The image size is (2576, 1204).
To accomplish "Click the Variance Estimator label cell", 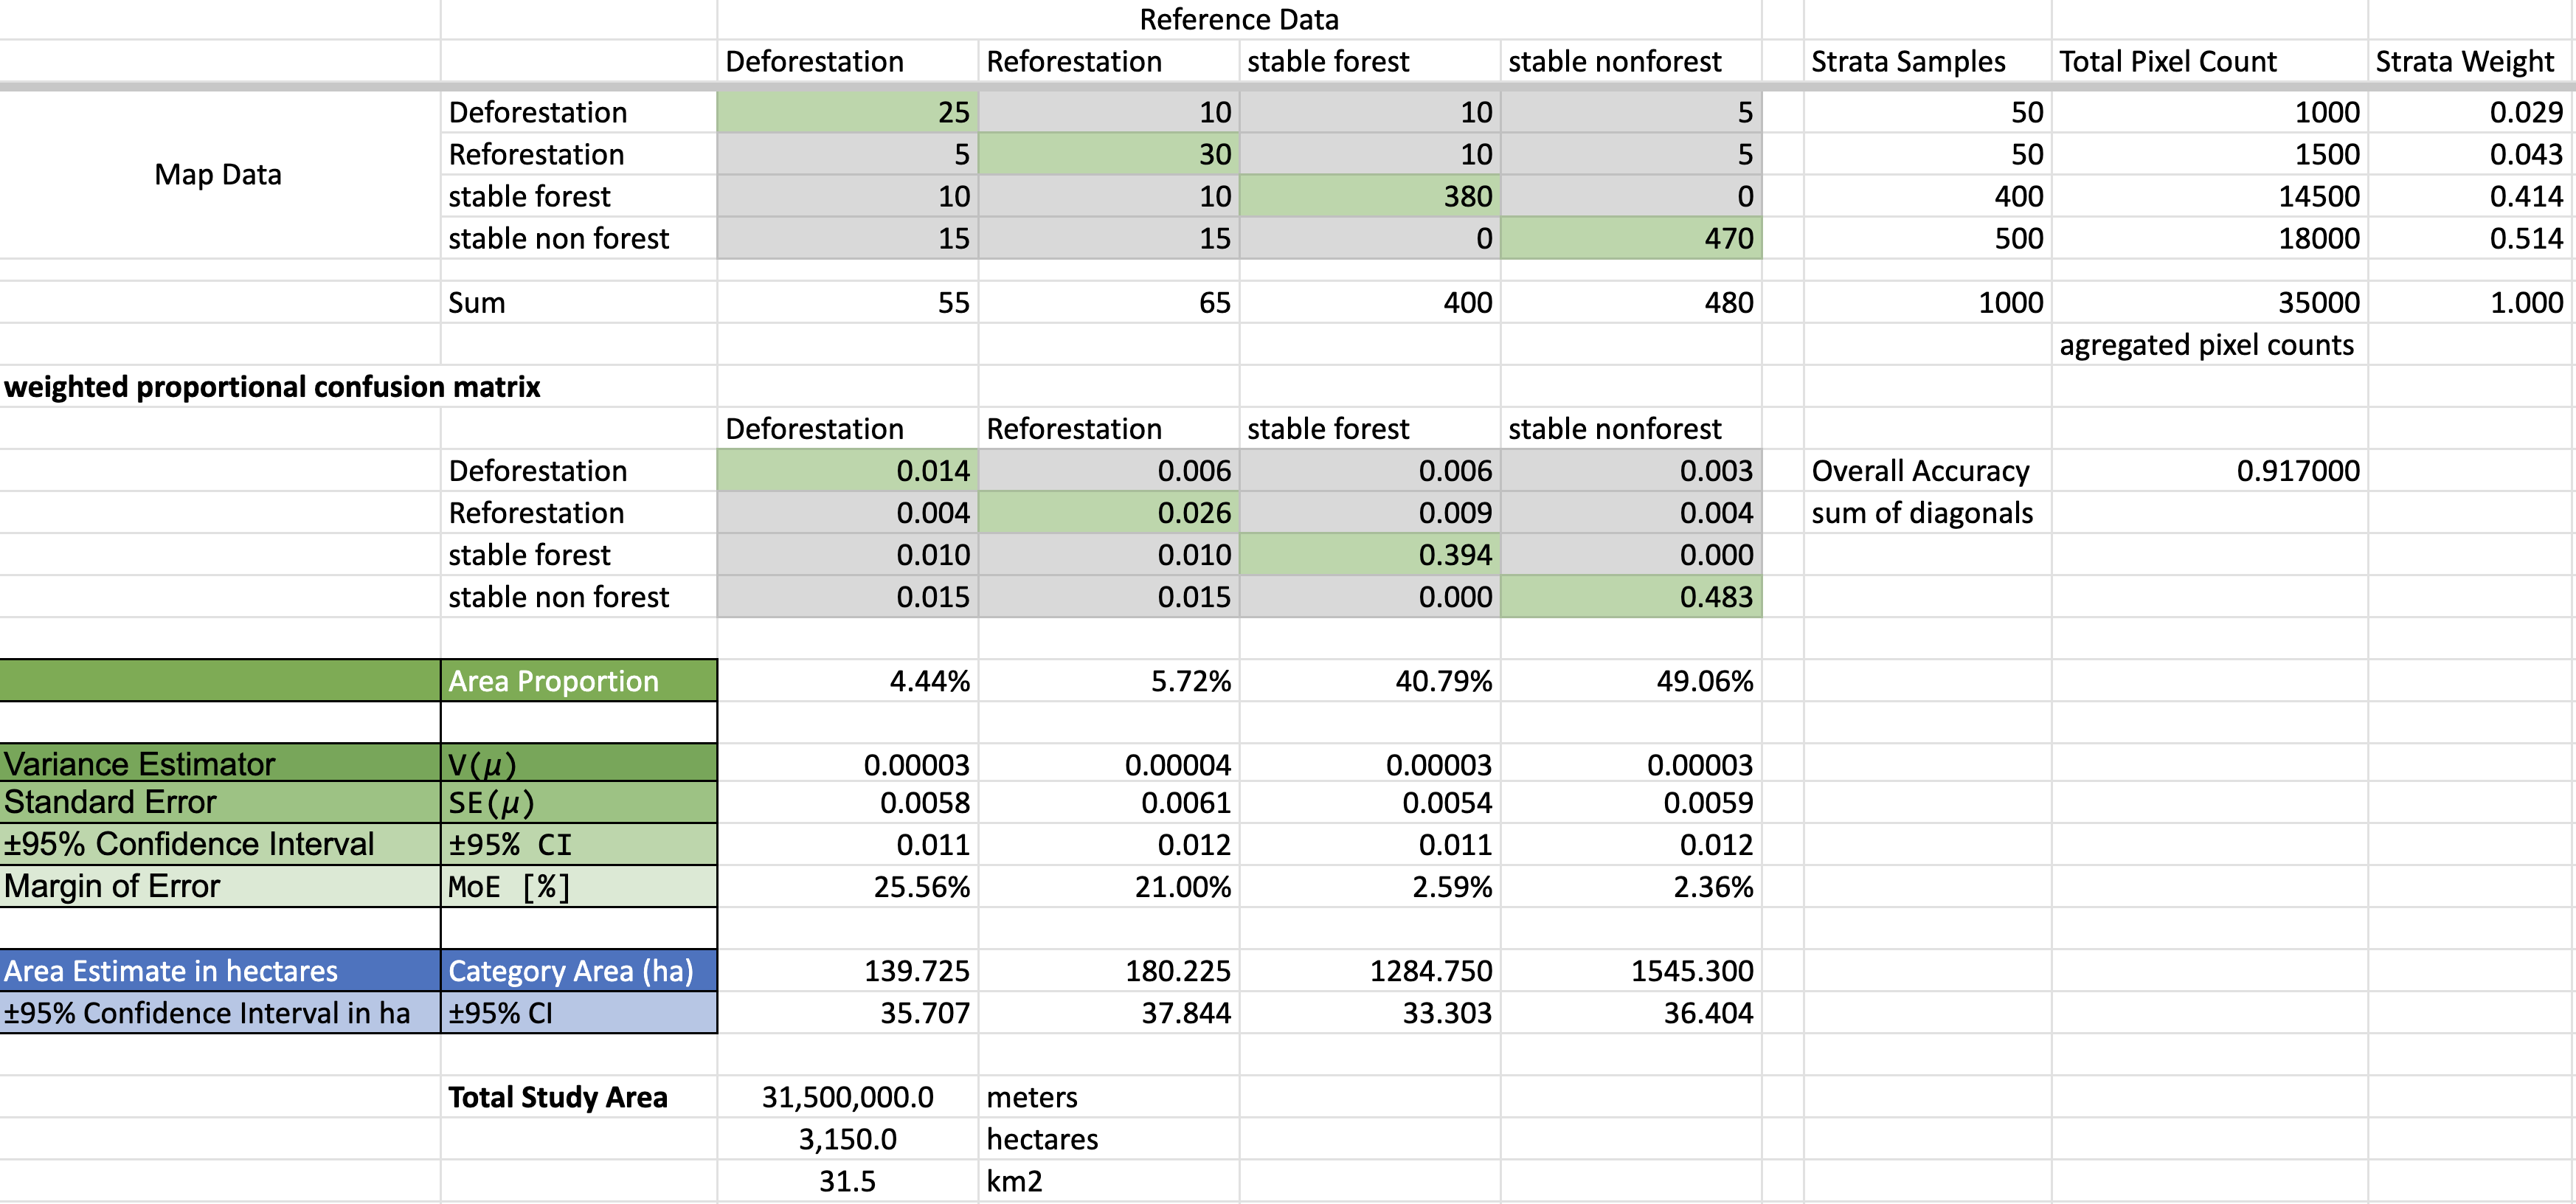I will point(219,764).
